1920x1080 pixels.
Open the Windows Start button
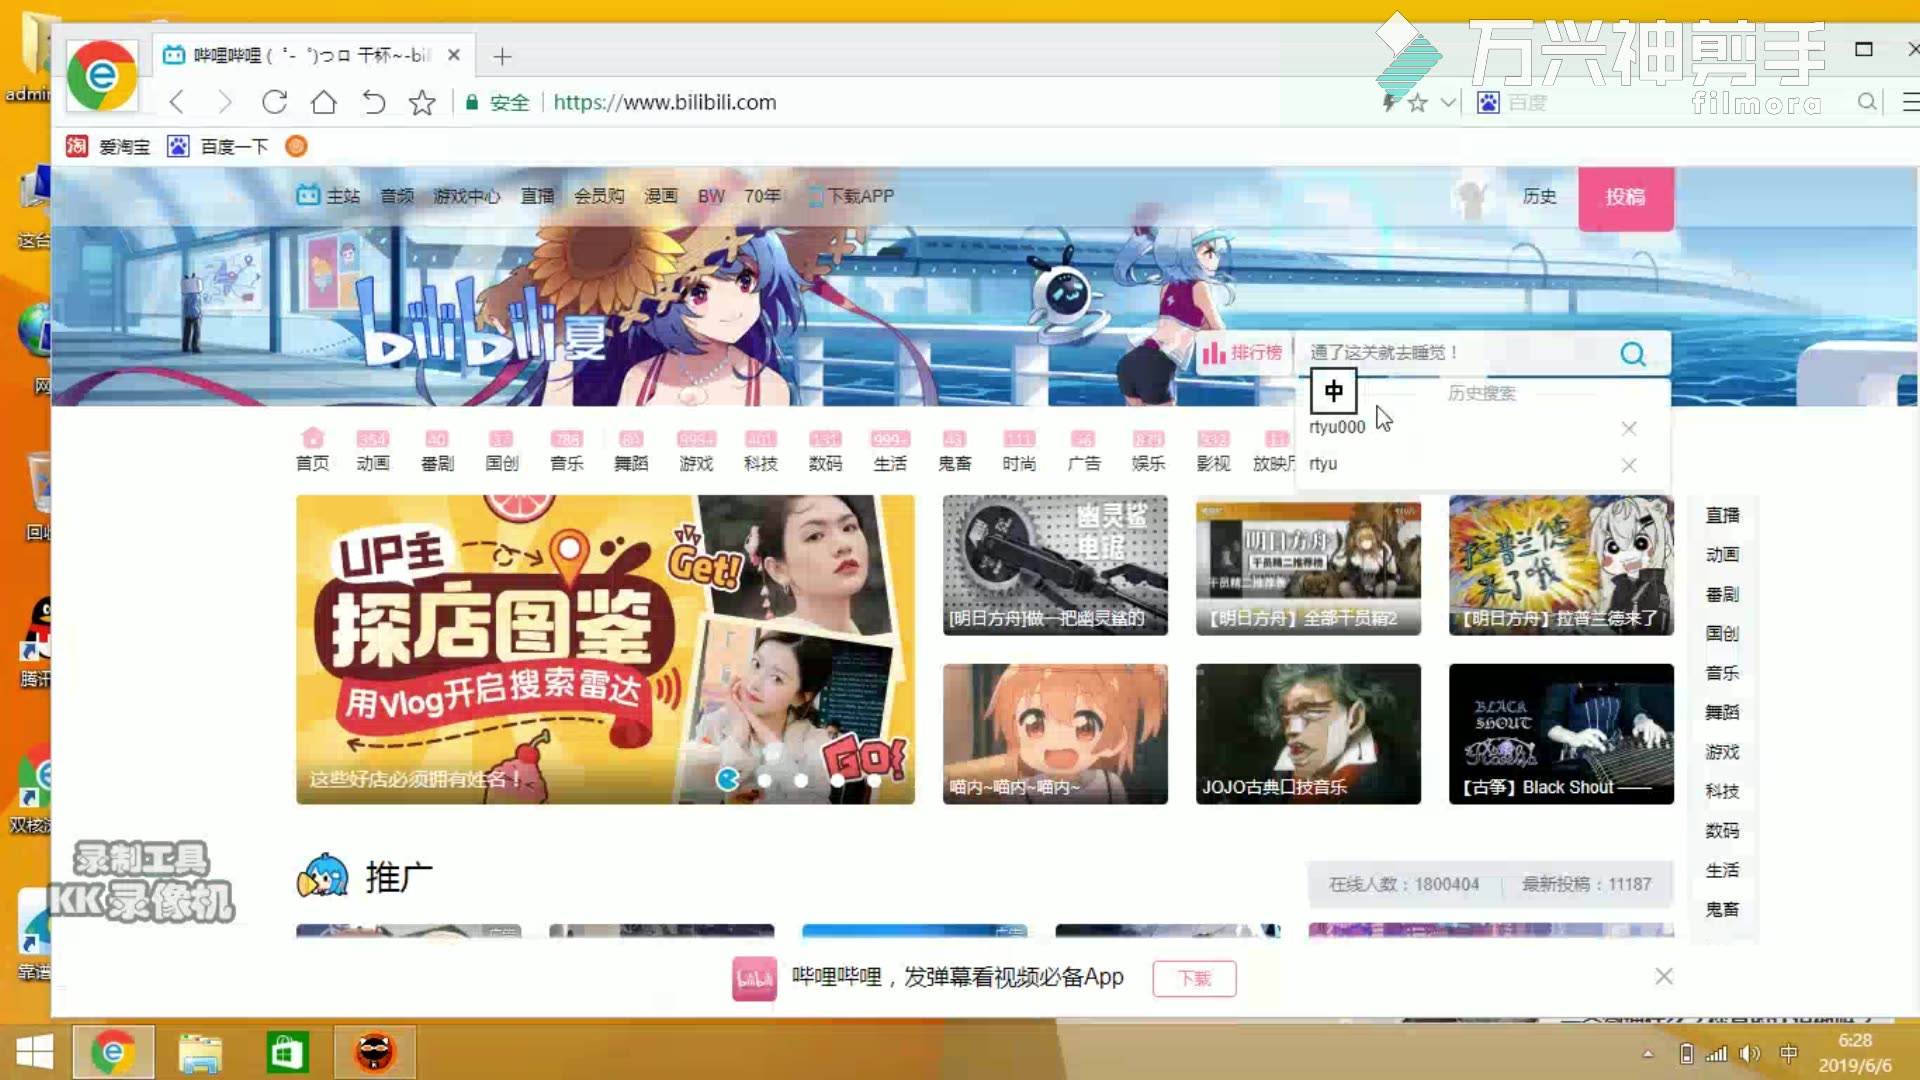coord(35,1052)
